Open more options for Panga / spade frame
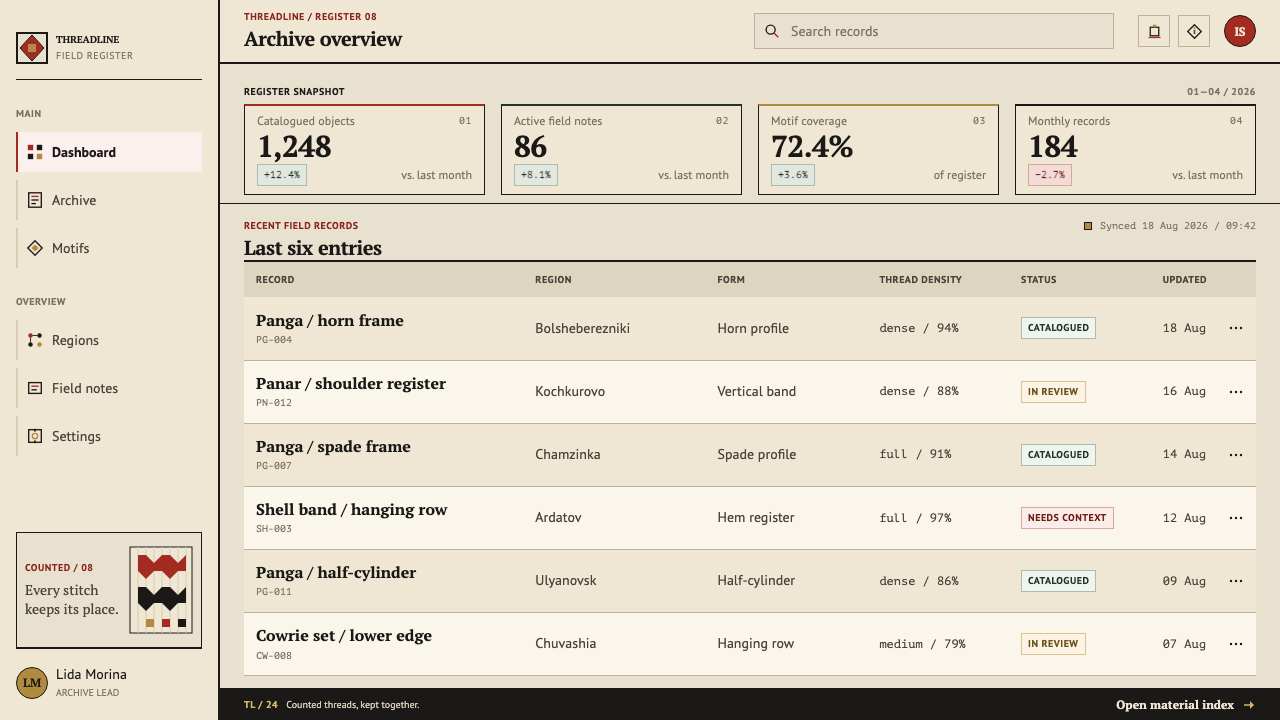1280x720 pixels. (x=1236, y=454)
